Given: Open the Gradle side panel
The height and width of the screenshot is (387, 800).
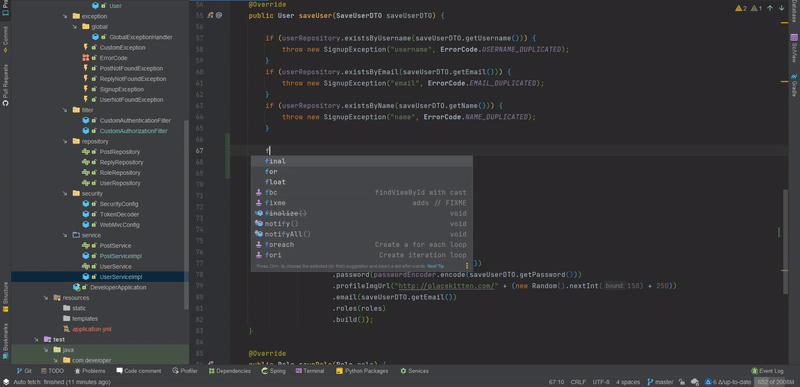Looking at the screenshot, I should tap(794, 85).
